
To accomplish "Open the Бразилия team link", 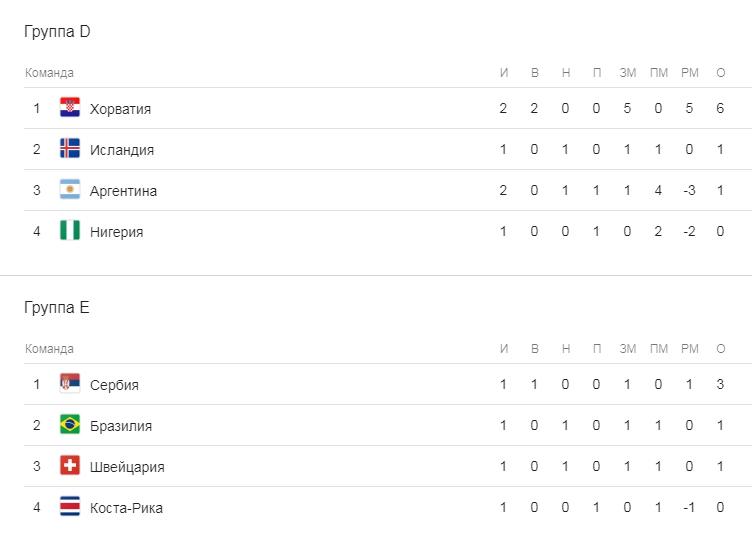I will point(121,426).
